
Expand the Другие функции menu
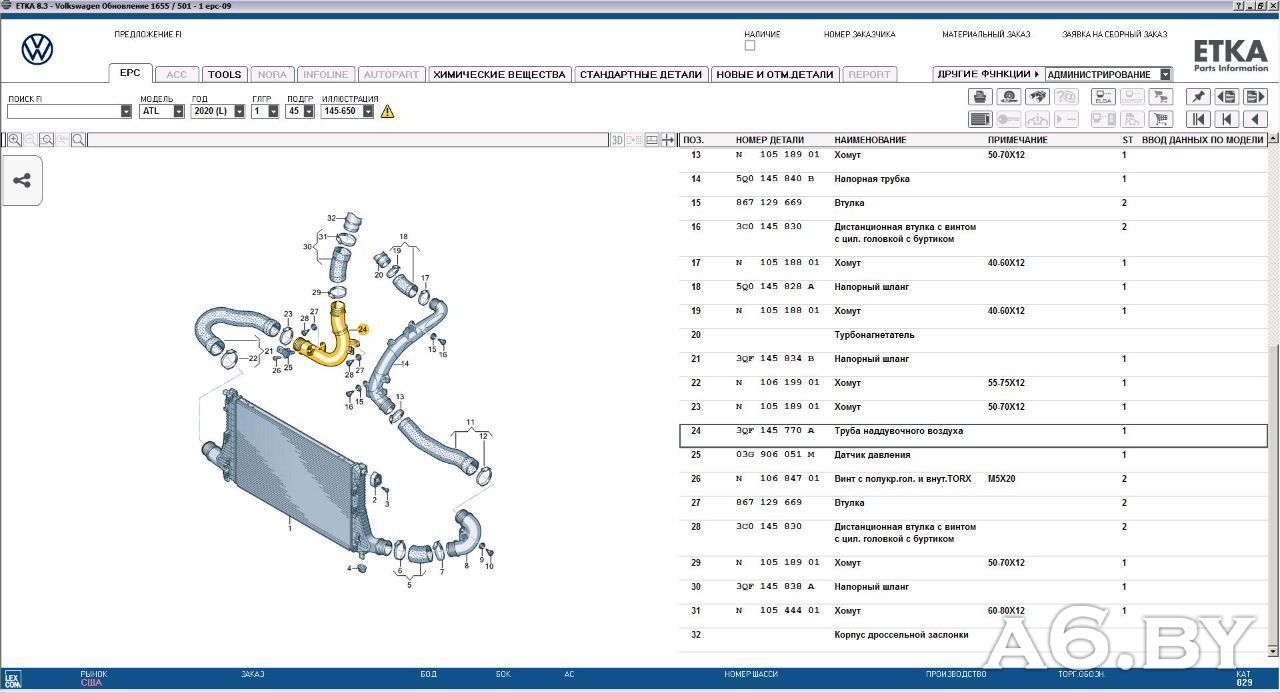[988, 74]
